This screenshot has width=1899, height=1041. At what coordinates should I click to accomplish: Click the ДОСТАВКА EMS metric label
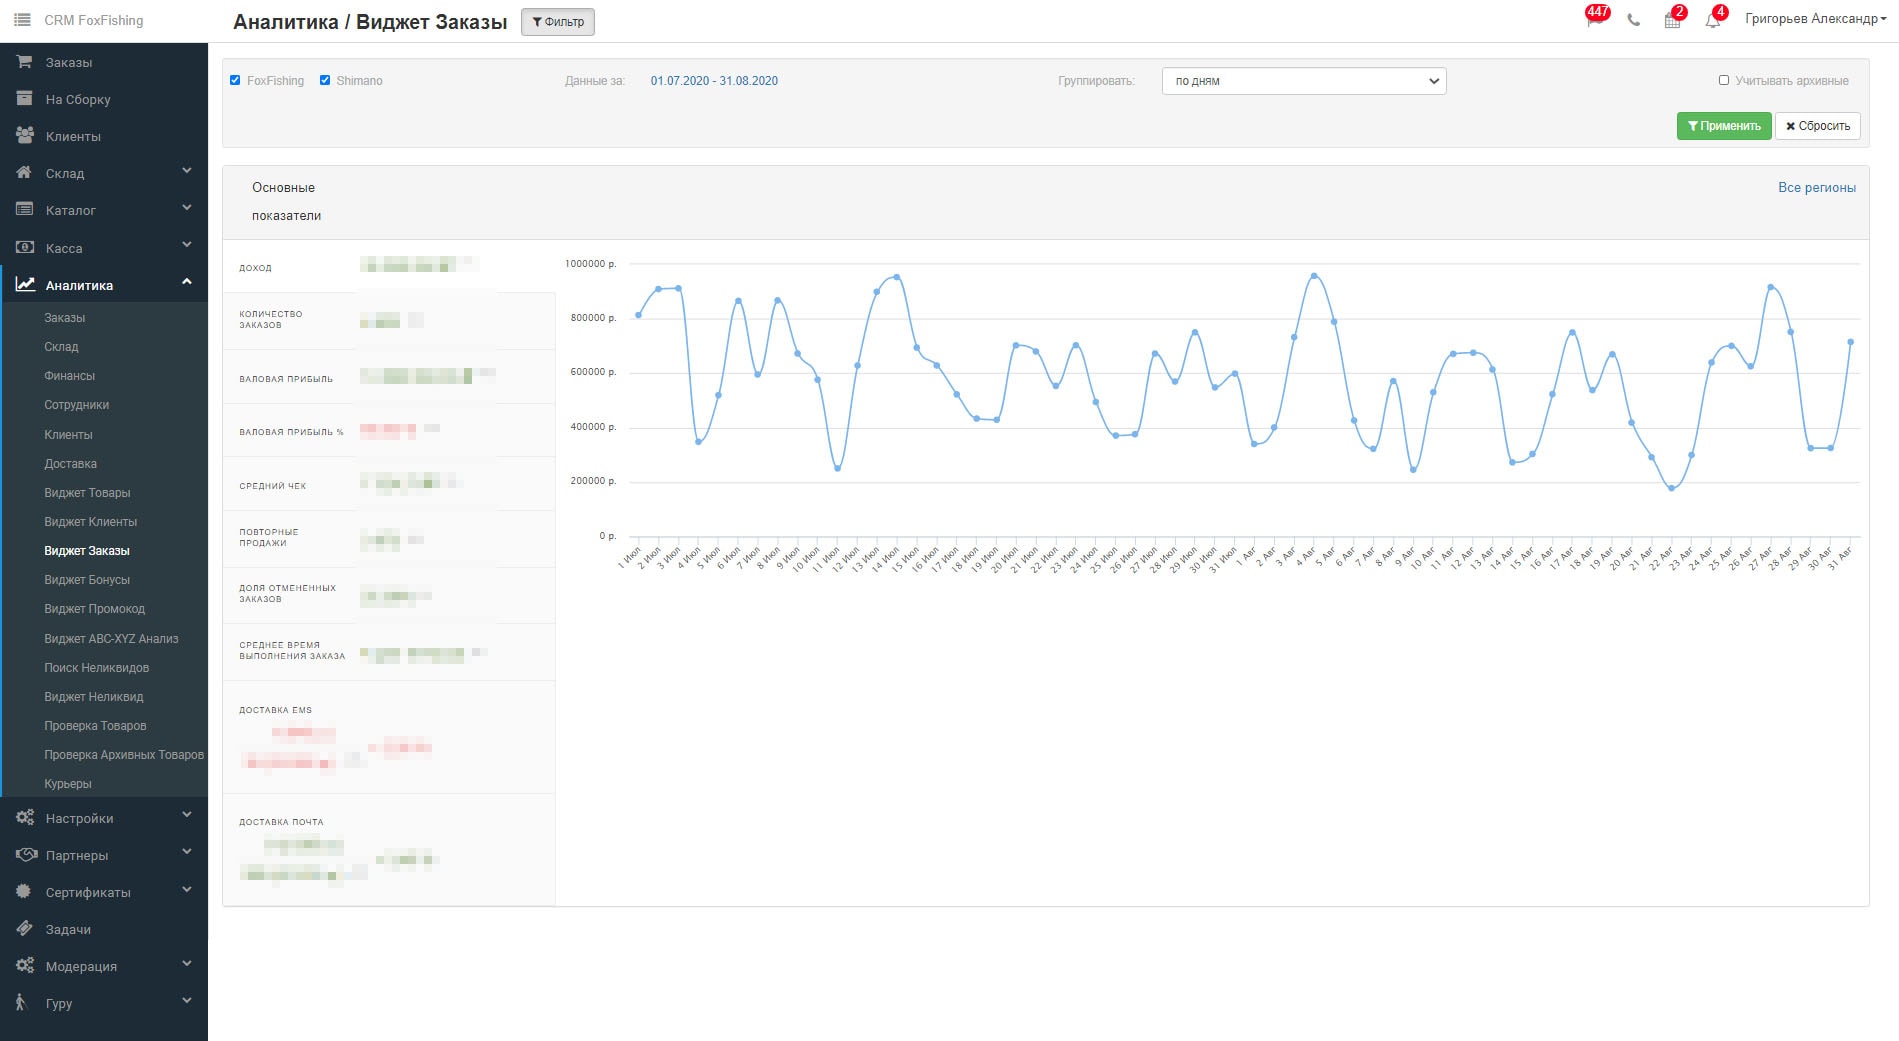tap(275, 710)
